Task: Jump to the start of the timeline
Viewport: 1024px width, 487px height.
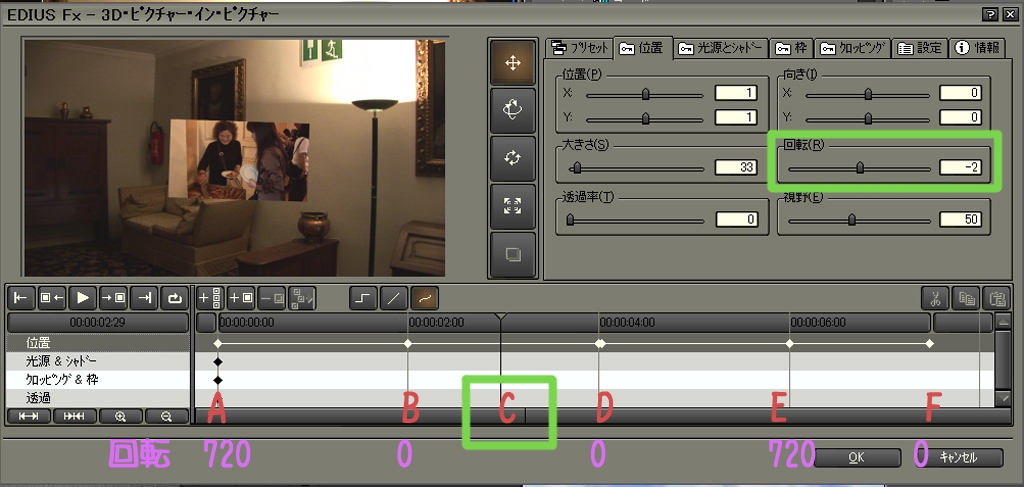Action: (x=20, y=298)
